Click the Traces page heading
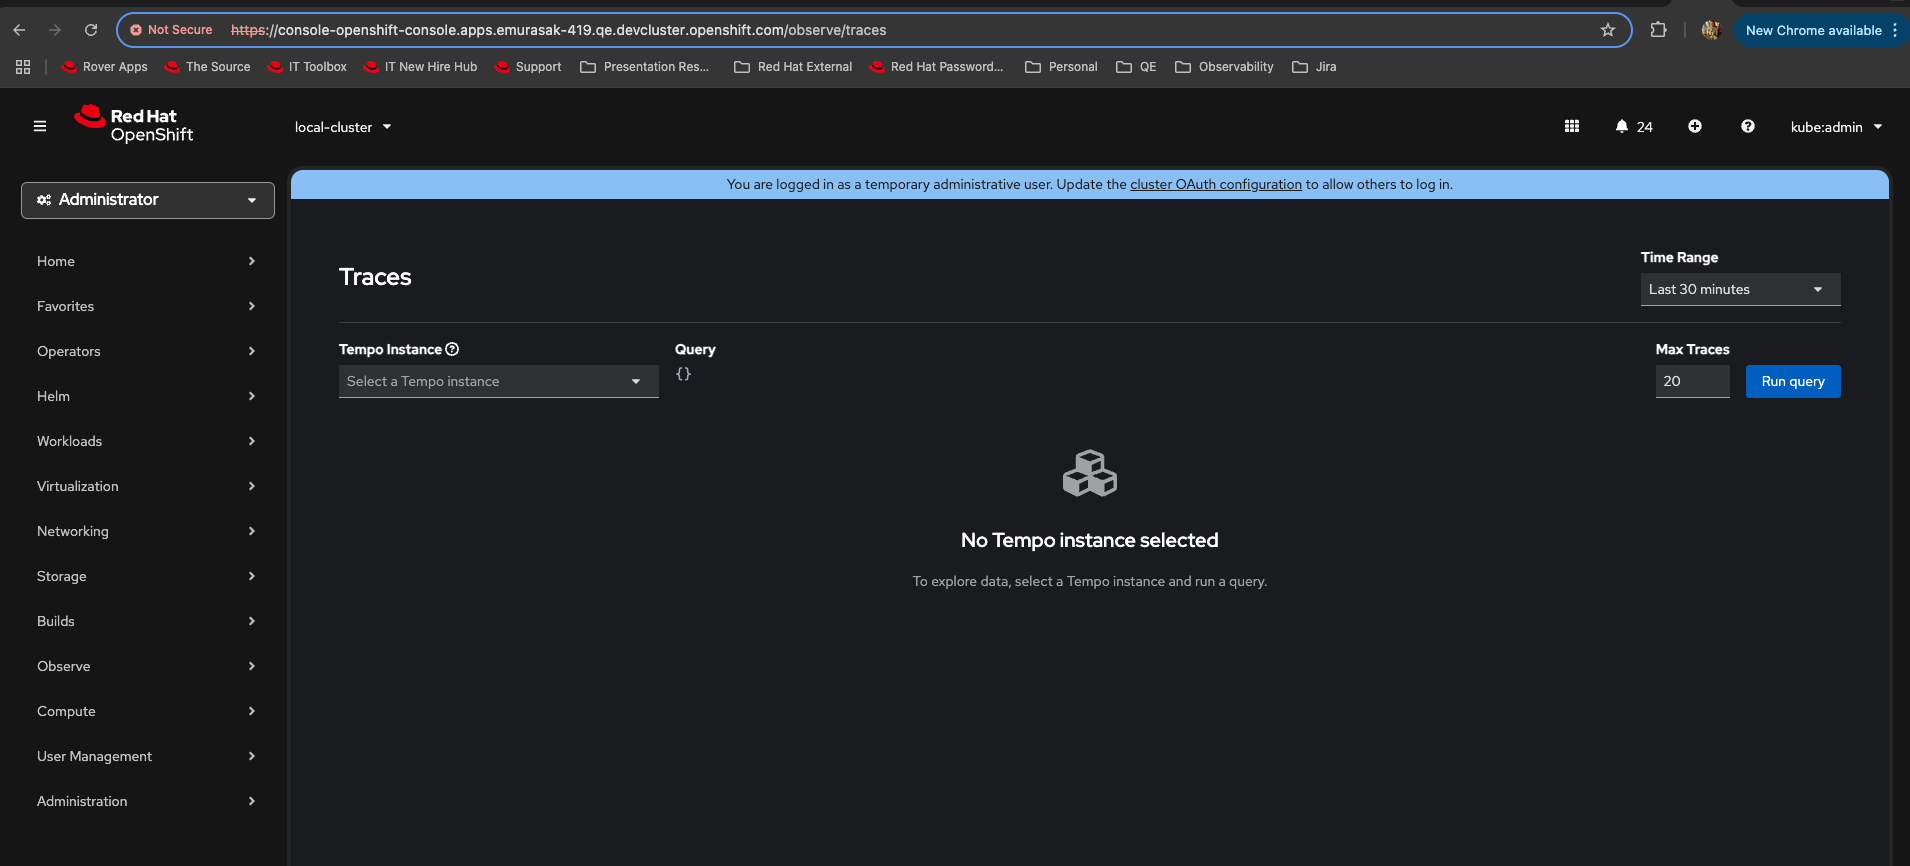Image resolution: width=1910 pixels, height=866 pixels. (x=375, y=277)
